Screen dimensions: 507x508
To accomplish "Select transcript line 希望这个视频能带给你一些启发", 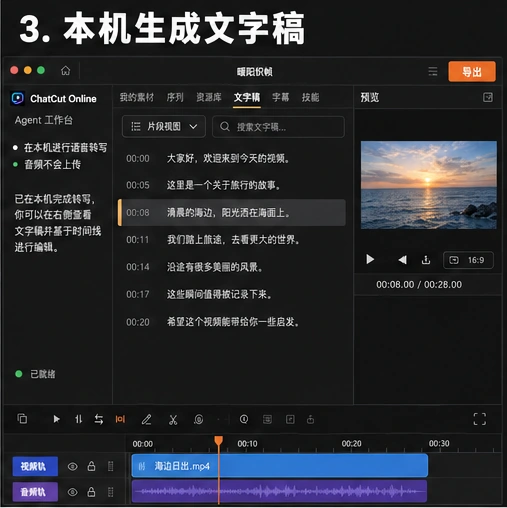I will pos(233,322).
